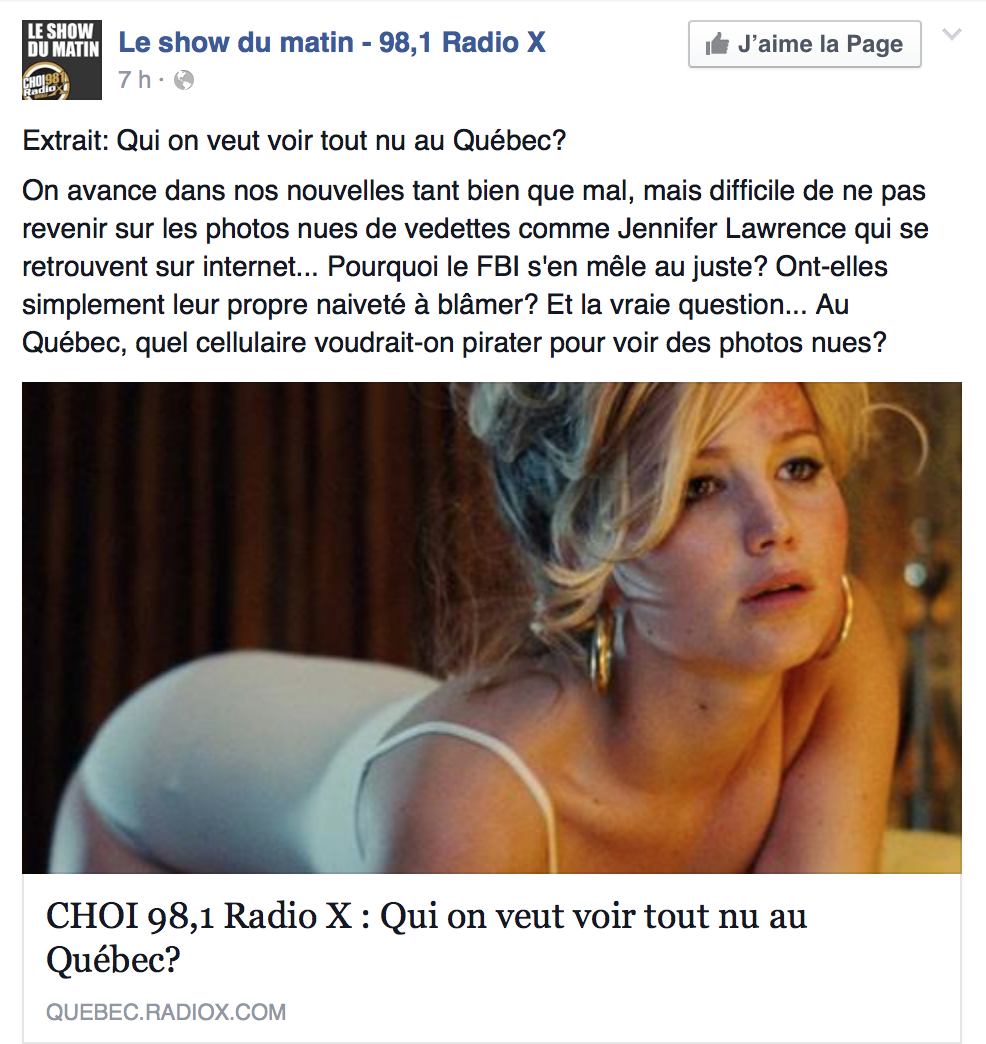Viewport: 986px width, 1044px height.
Task: Click the 'Extrait: Qui on veut voir tout nu' line
Action: pyautogui.click(x=294, y=140)
